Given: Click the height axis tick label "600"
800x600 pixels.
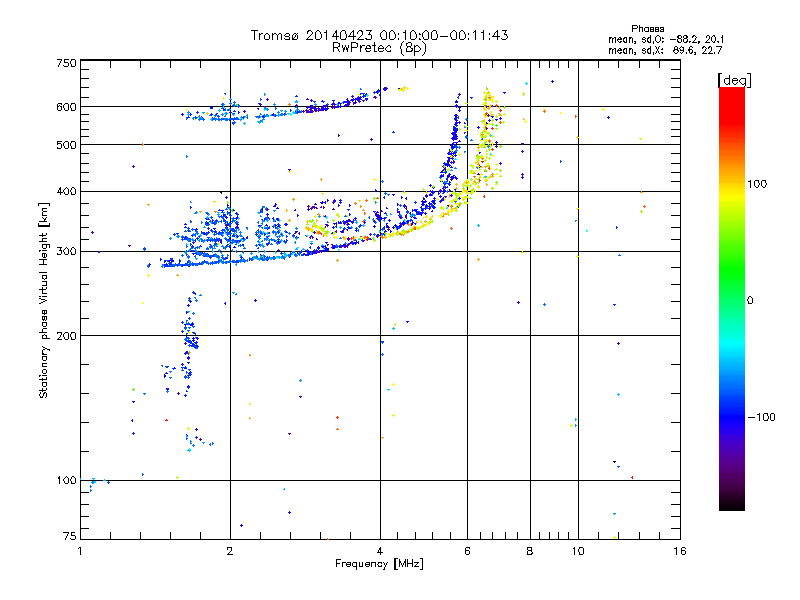Looking at the screenshot, I should [66, 107].
